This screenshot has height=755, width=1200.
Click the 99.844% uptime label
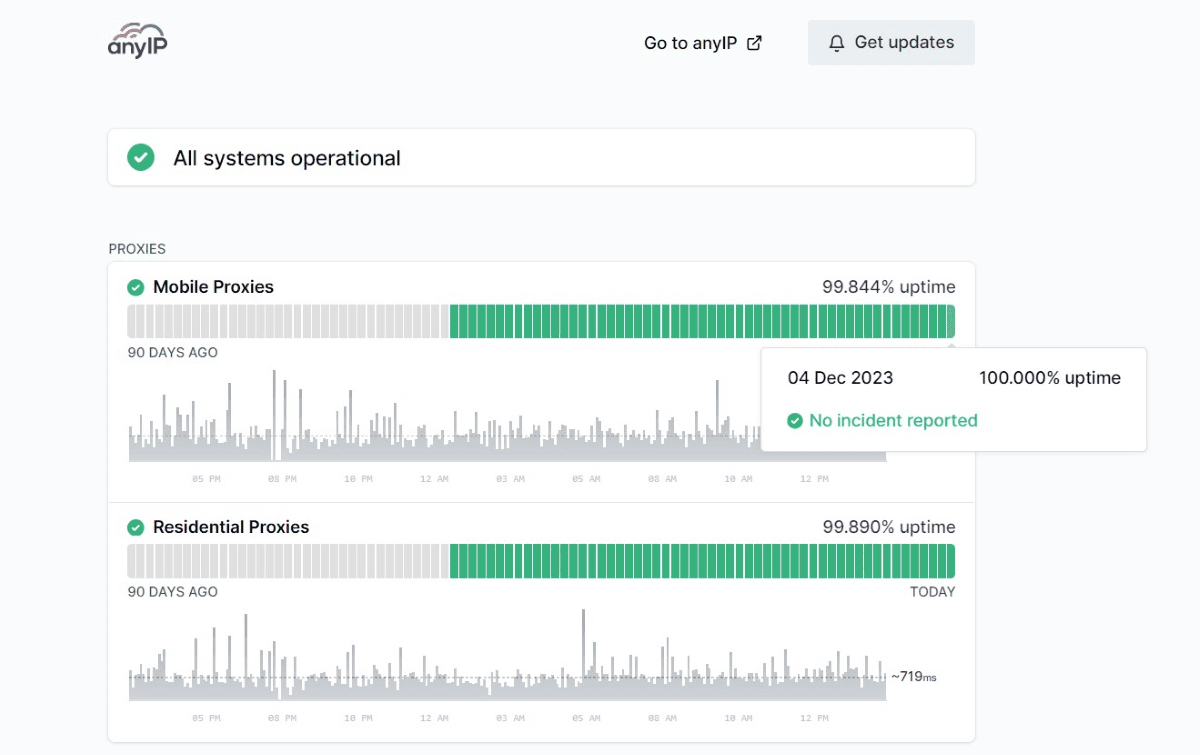click(889, 287)
